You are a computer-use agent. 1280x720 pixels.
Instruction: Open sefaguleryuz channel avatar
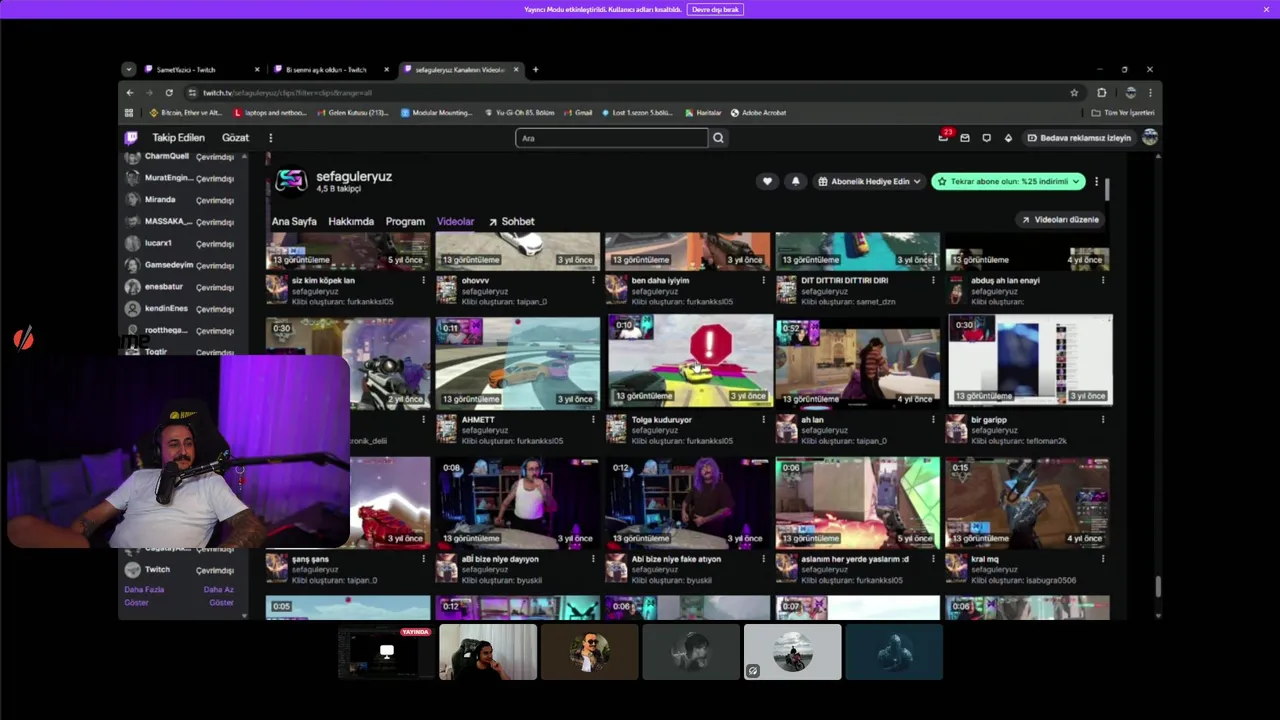coord(291,180)
